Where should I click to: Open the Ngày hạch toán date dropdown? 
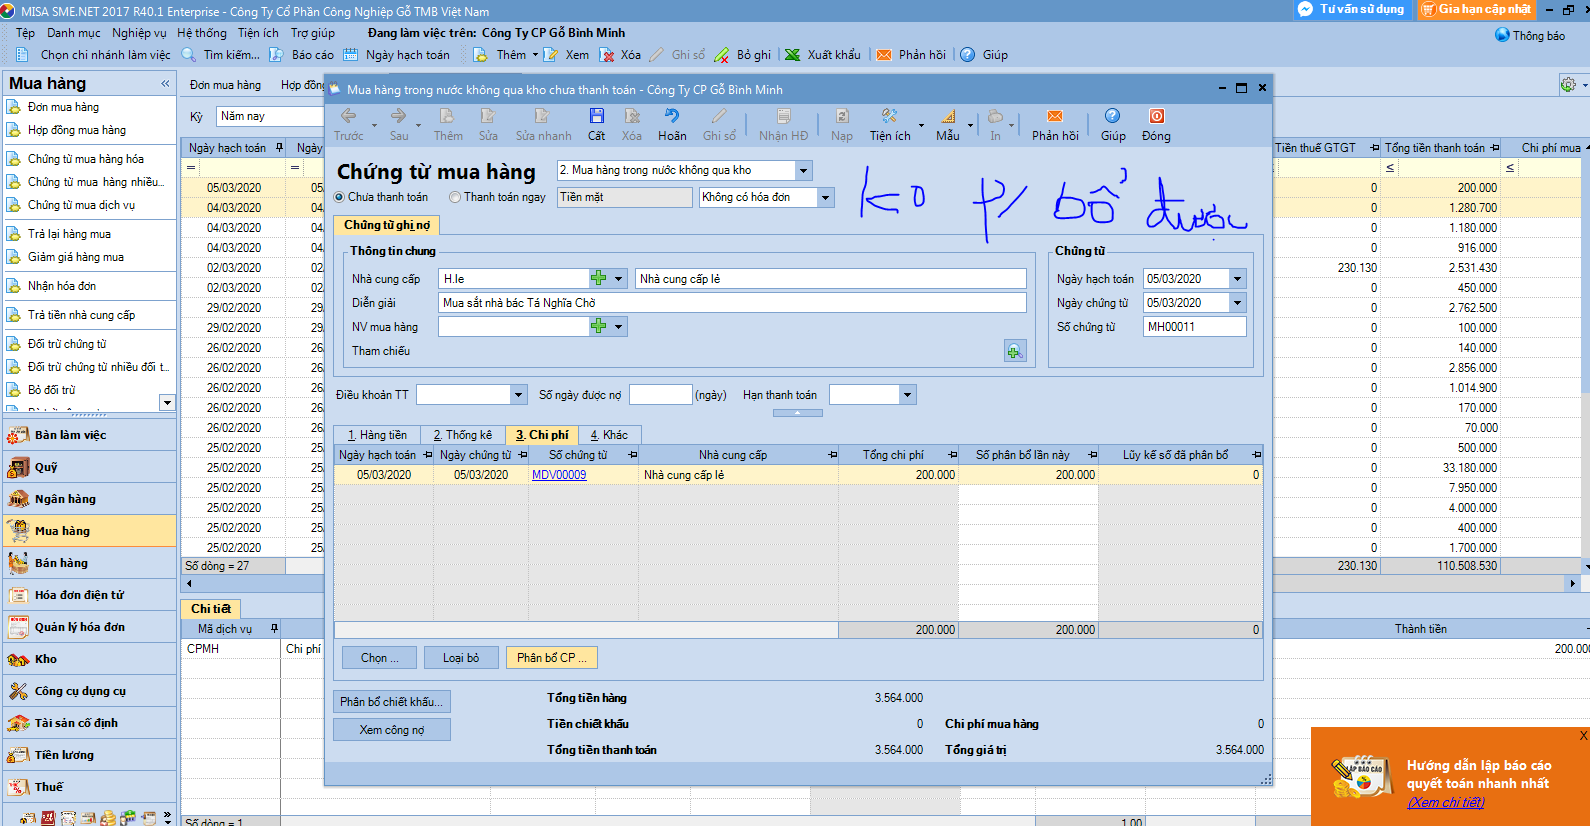coord(1238,279)
